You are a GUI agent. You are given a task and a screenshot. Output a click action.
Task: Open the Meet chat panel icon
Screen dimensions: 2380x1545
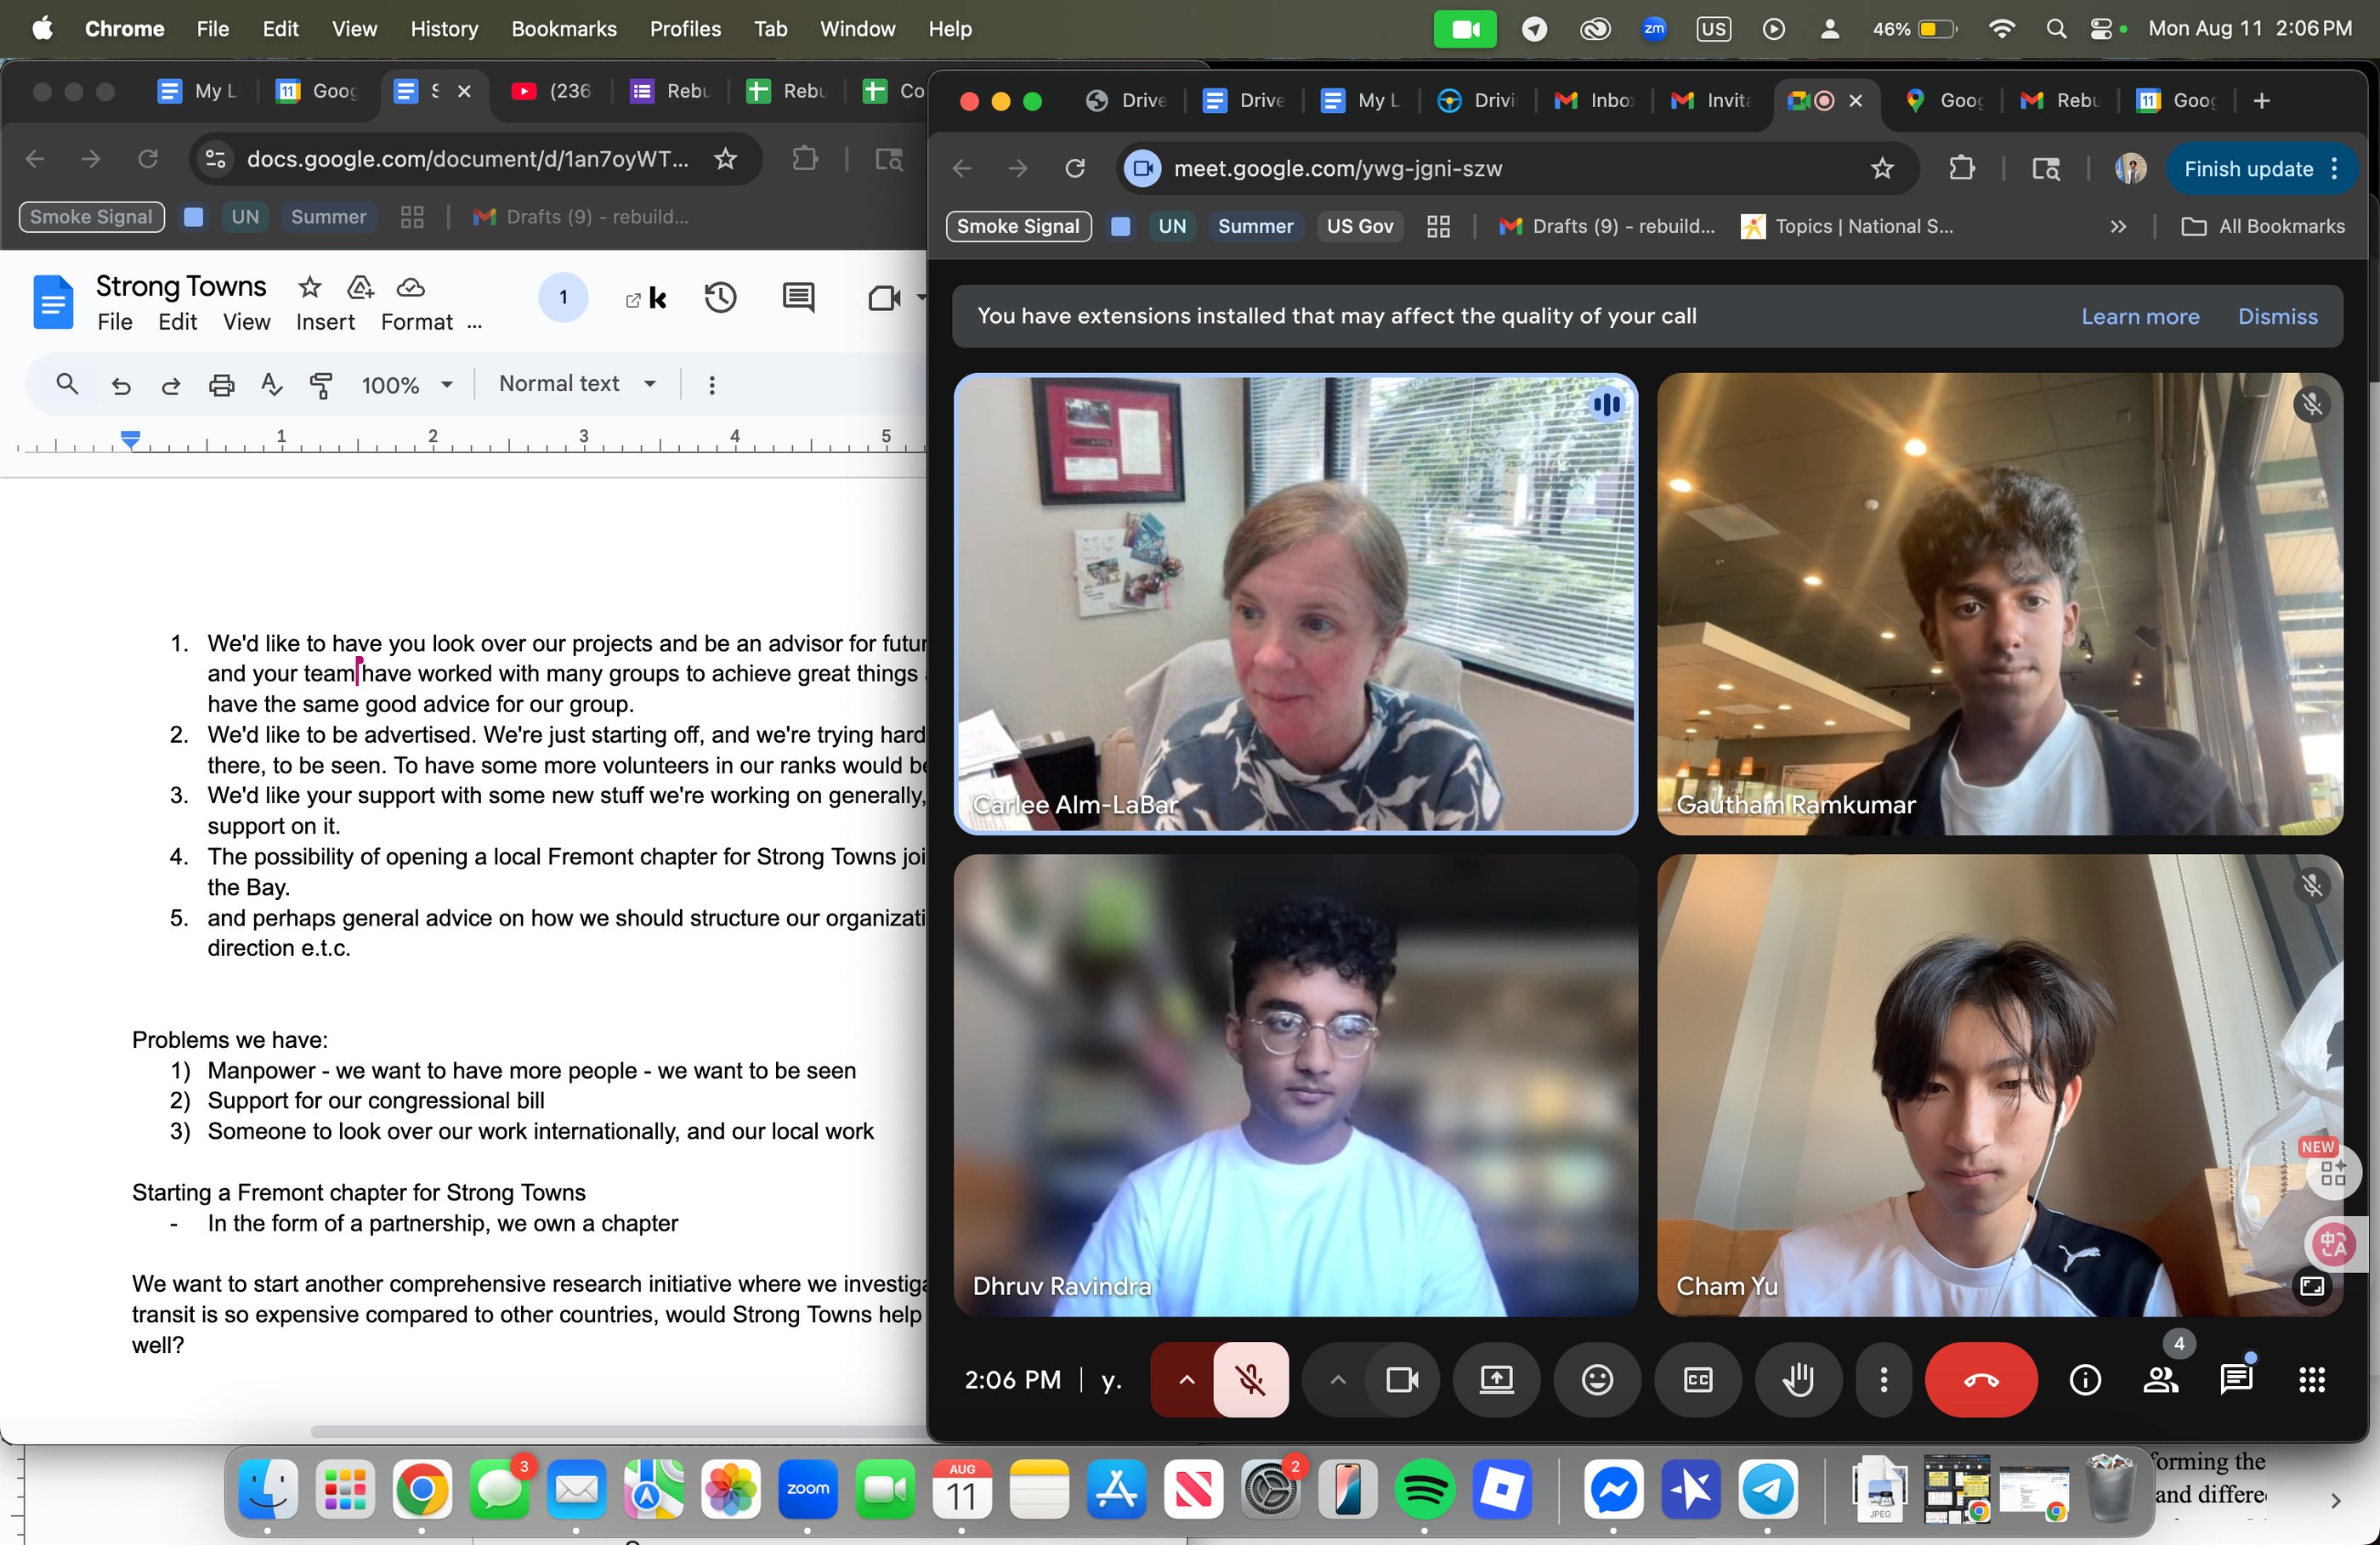(x=2235, y=1380)
